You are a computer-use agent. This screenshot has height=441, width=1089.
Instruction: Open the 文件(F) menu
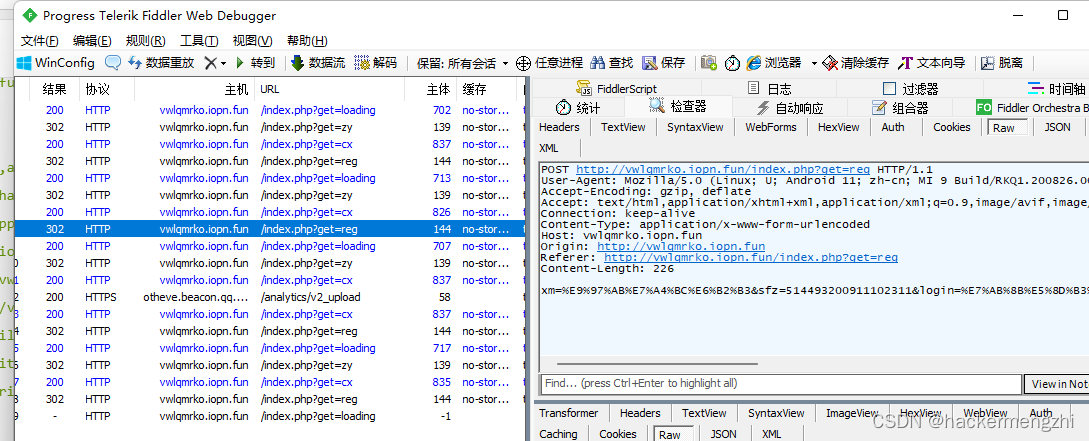coord(40,40)
